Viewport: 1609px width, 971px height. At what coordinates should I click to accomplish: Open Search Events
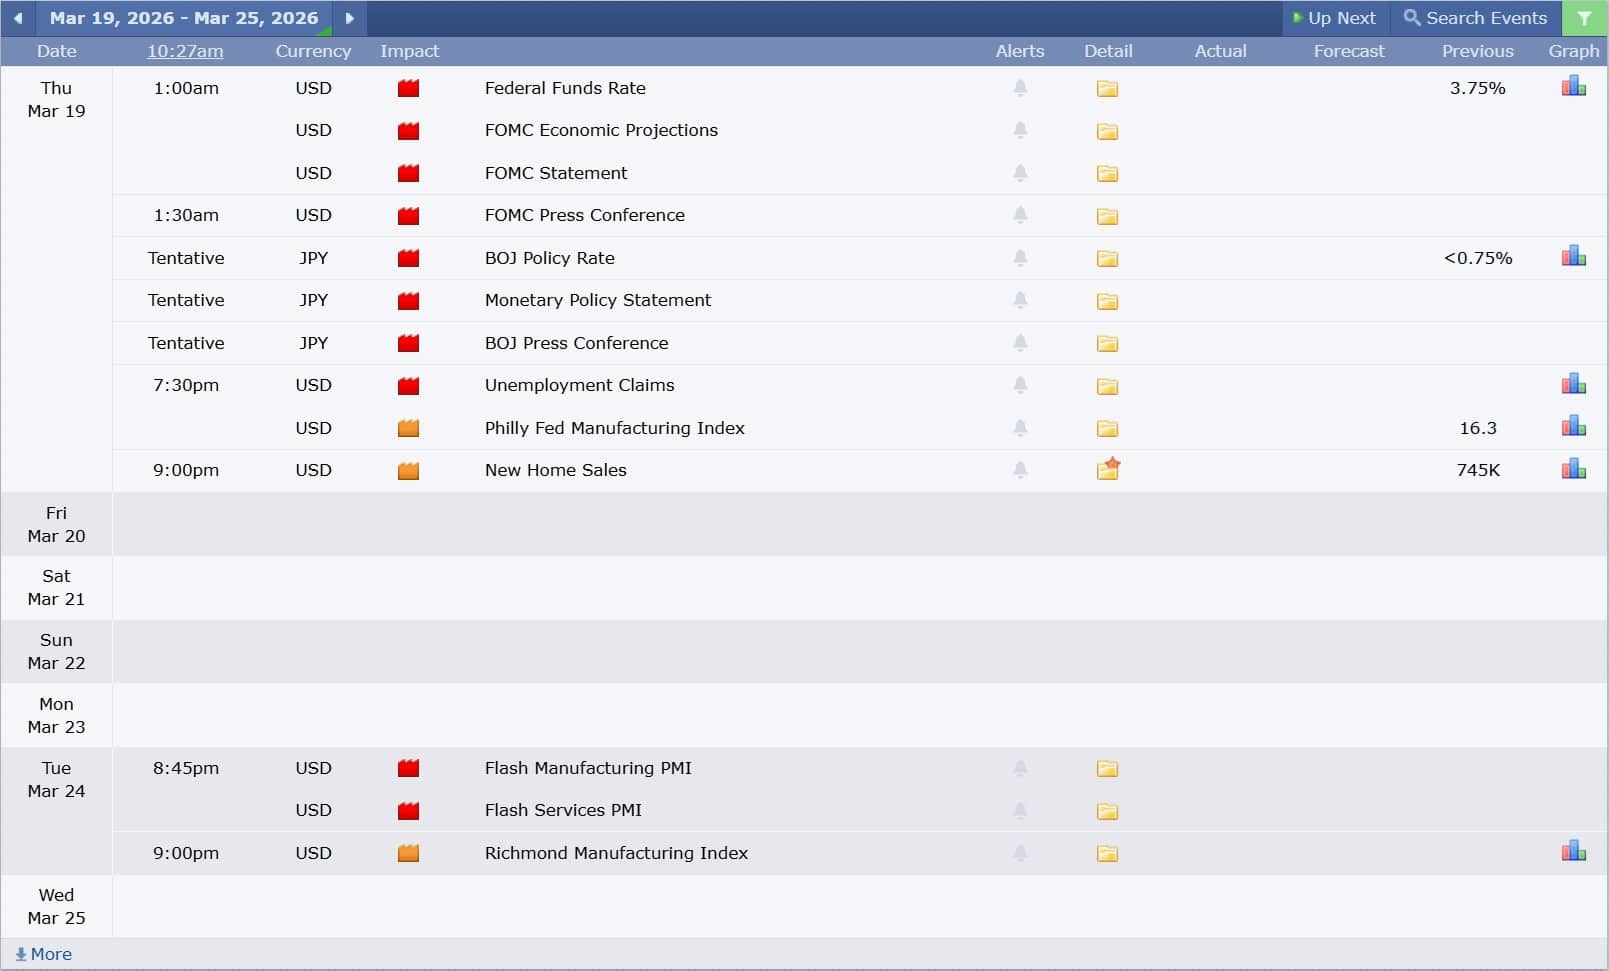1475,18
